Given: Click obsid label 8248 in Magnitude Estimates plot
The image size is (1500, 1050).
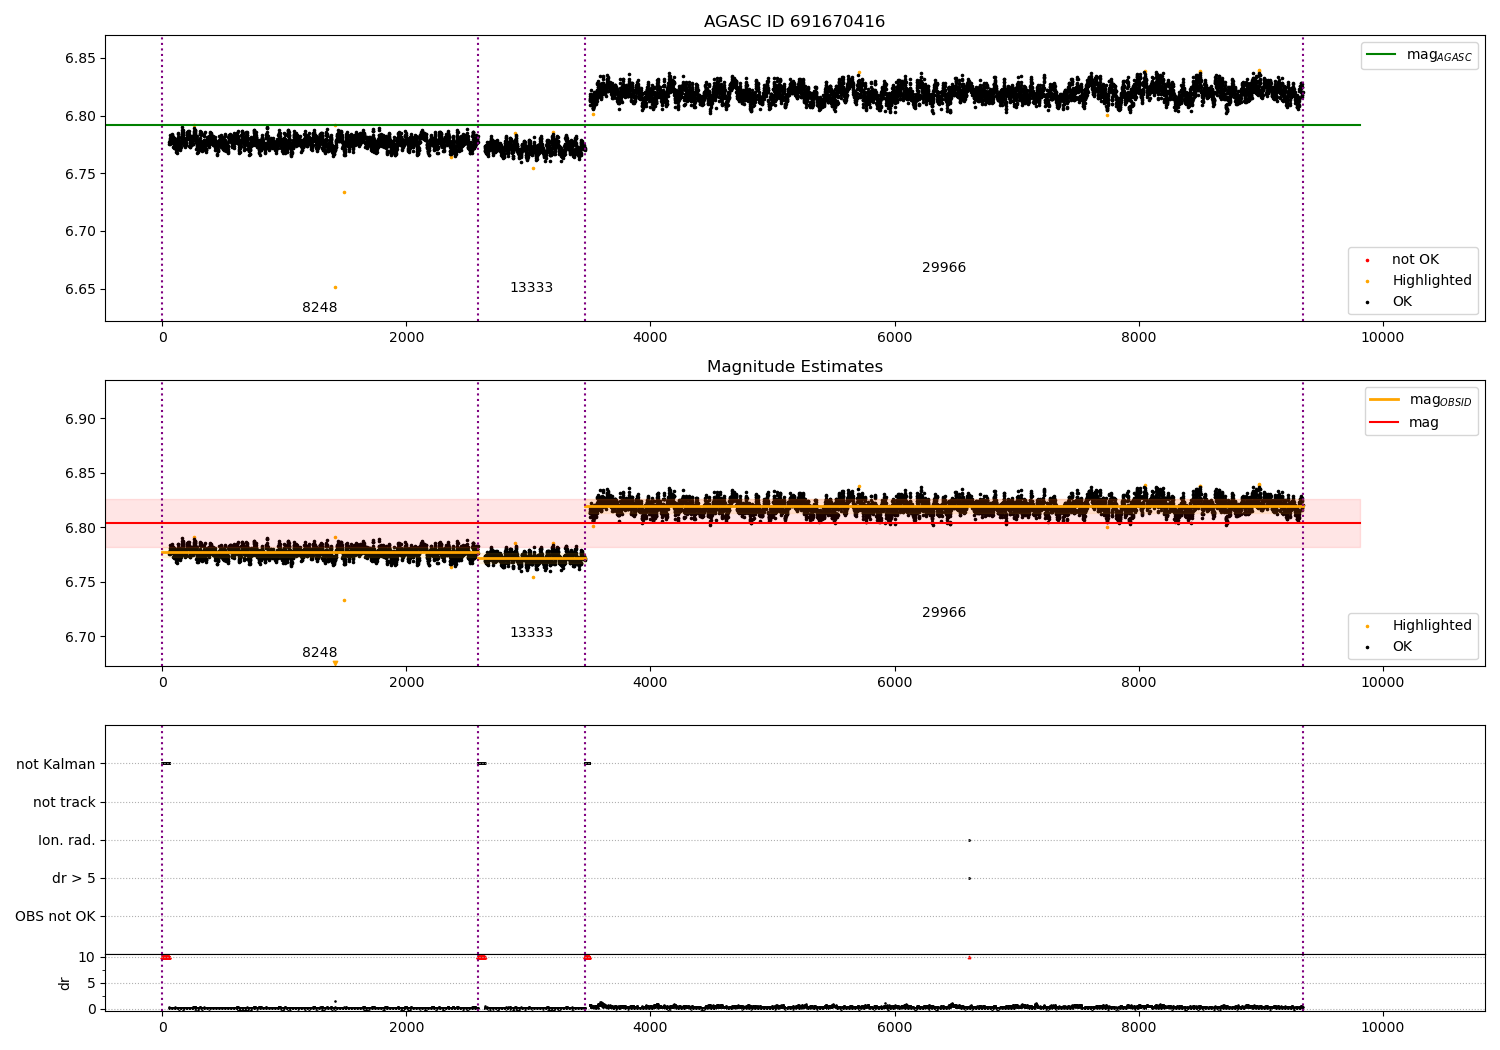Looking at the screenshot, I should [320, 653].
